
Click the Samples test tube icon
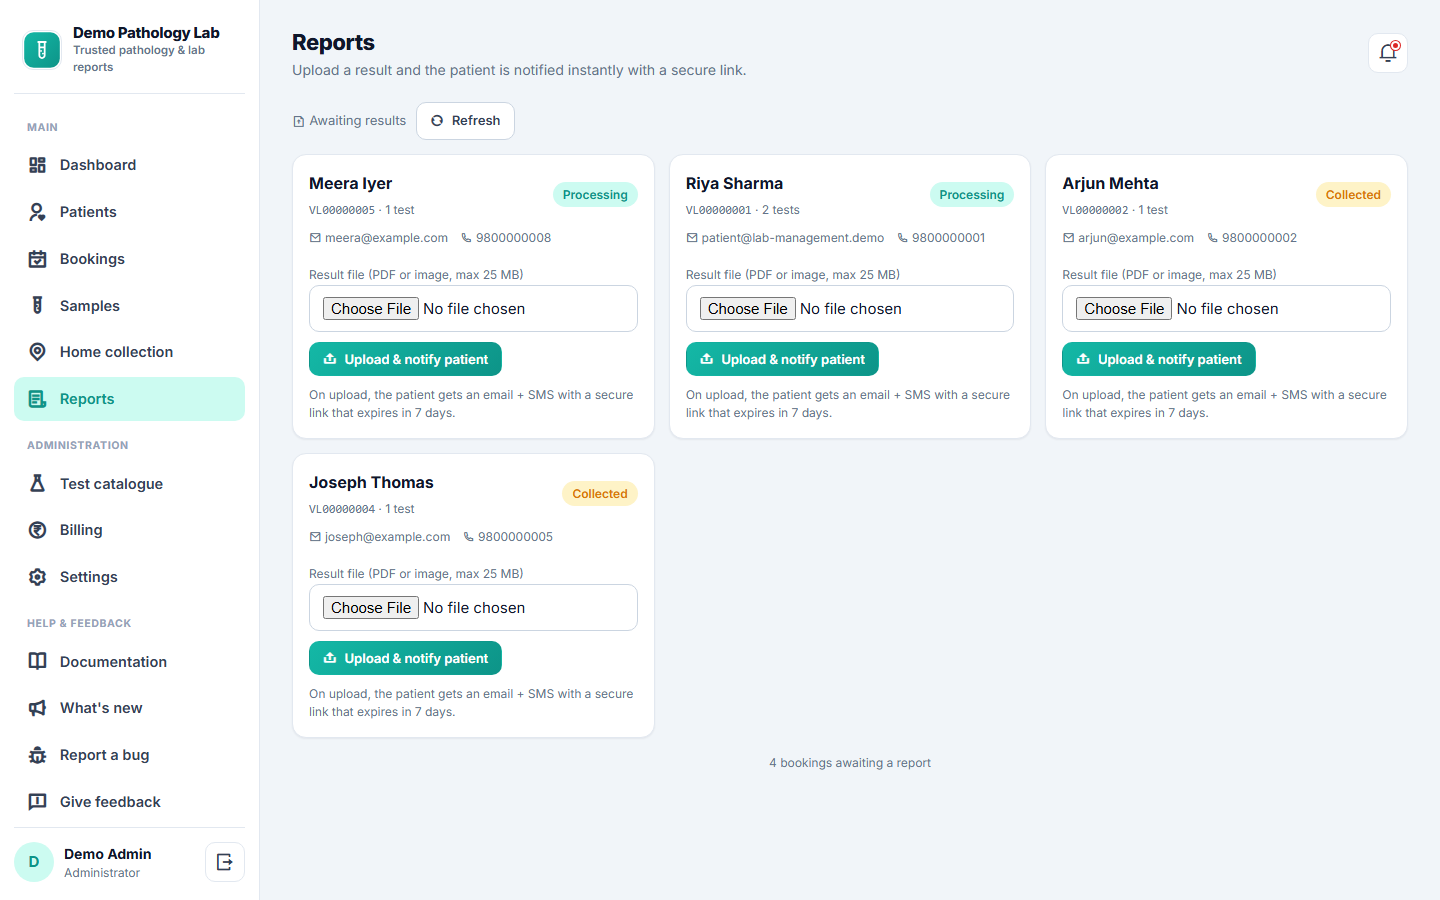pos(37,305)
